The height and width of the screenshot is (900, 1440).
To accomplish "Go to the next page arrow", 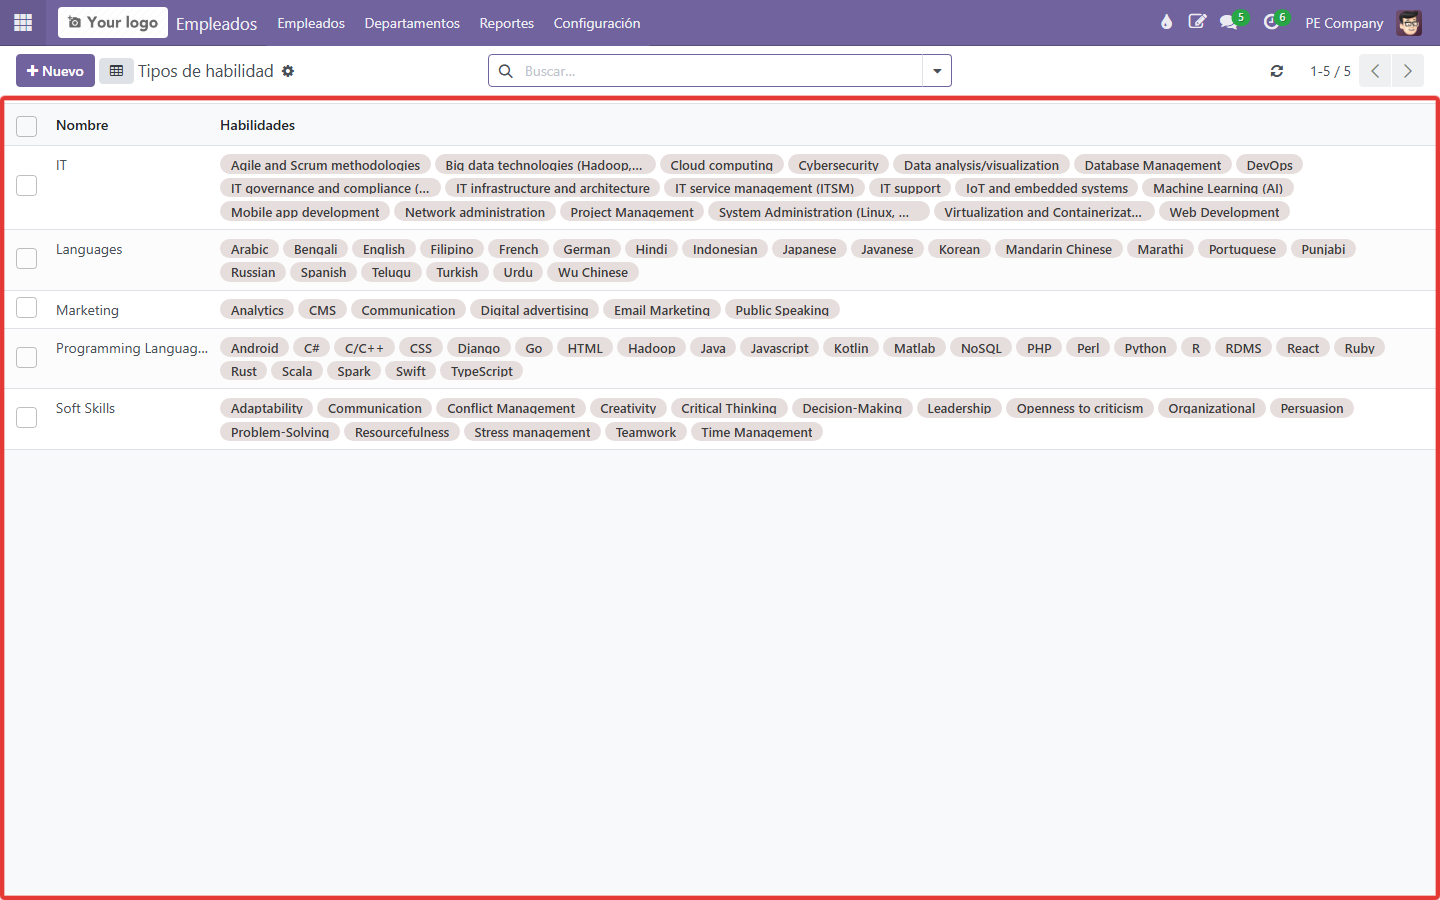I will pyautogui.click(x=1407, y=71).
